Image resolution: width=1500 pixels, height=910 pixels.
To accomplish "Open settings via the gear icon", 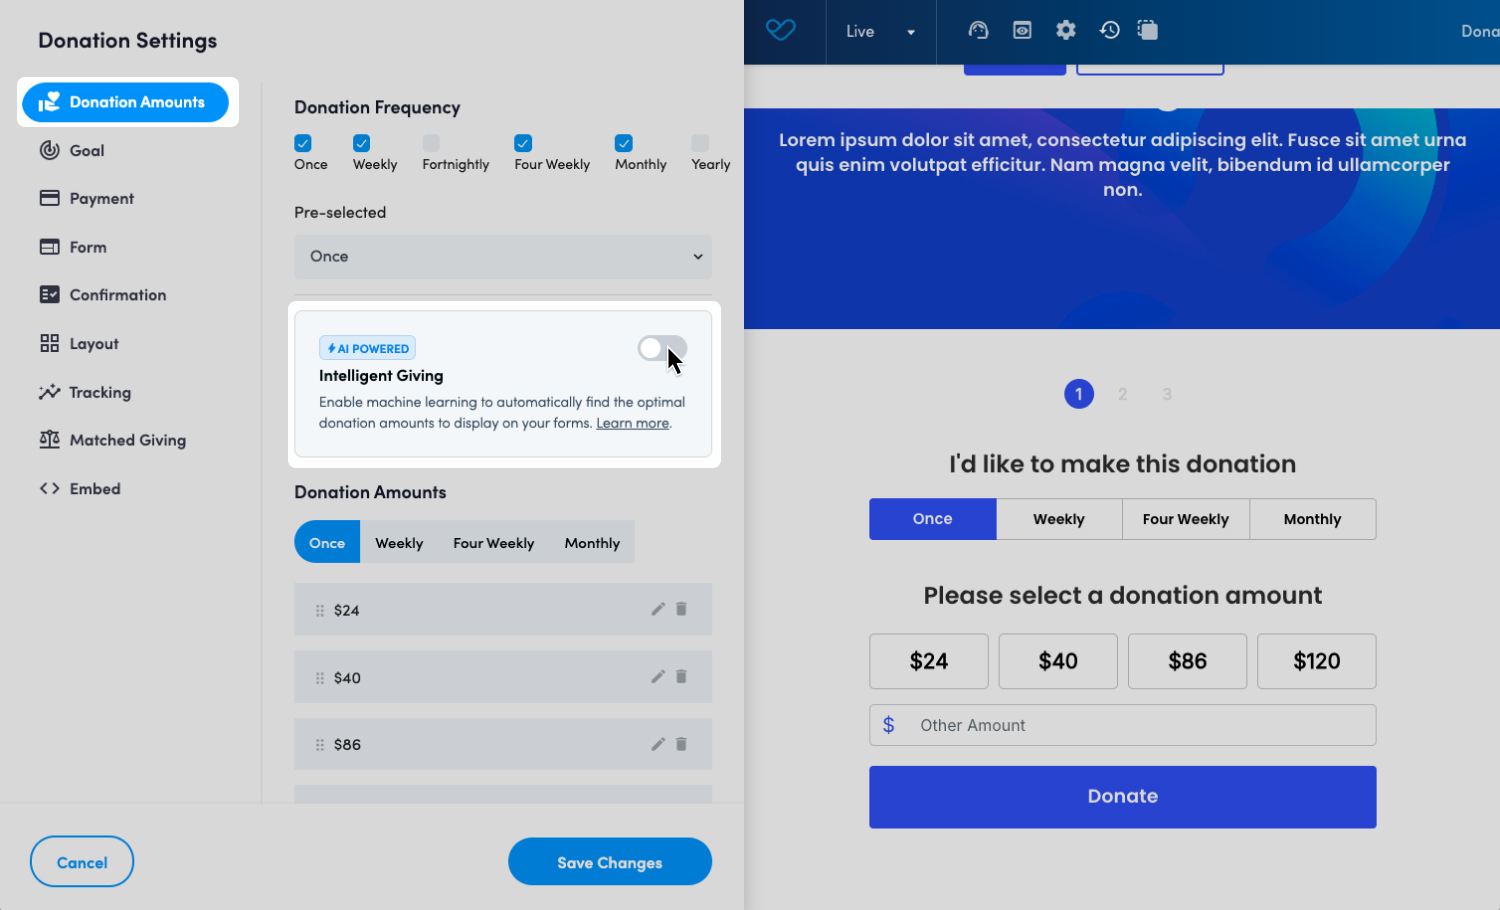I will [1066, 30].
